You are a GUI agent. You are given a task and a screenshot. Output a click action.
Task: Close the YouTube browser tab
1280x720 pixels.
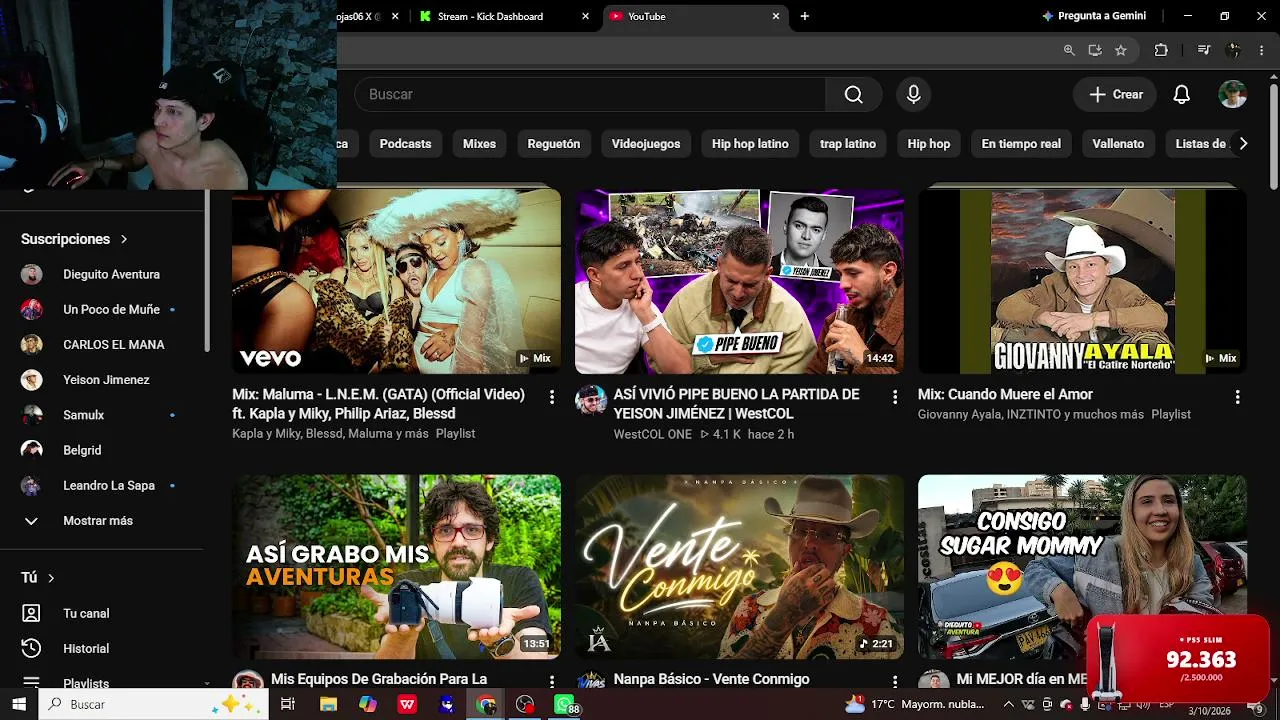tap(776, 16)
